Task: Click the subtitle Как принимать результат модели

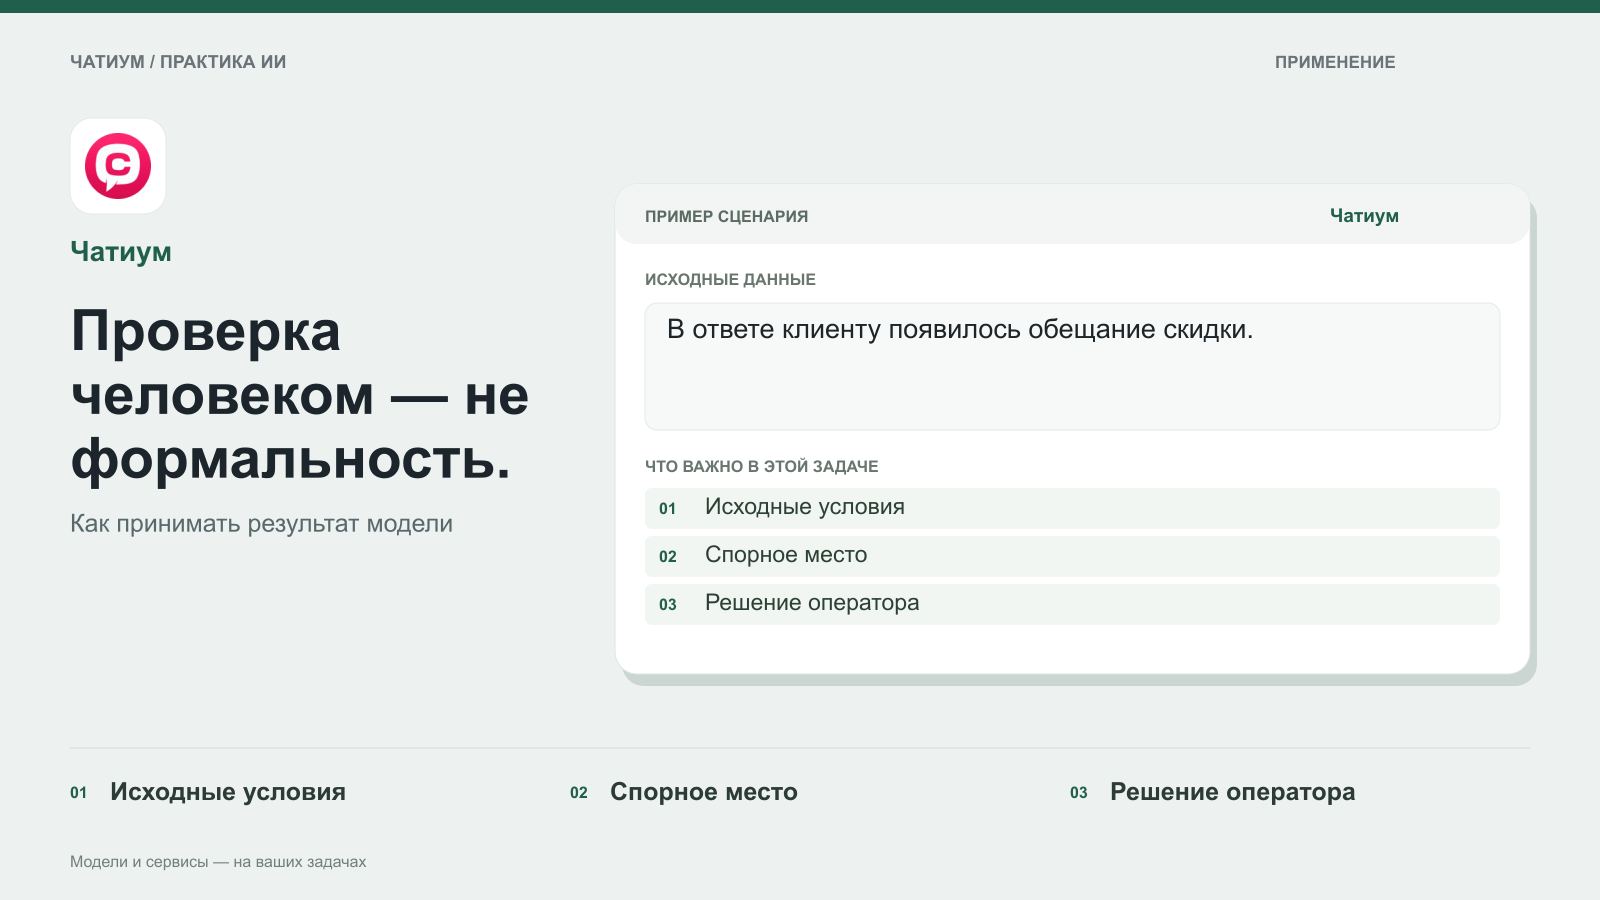Action: [x=261, y=524]
